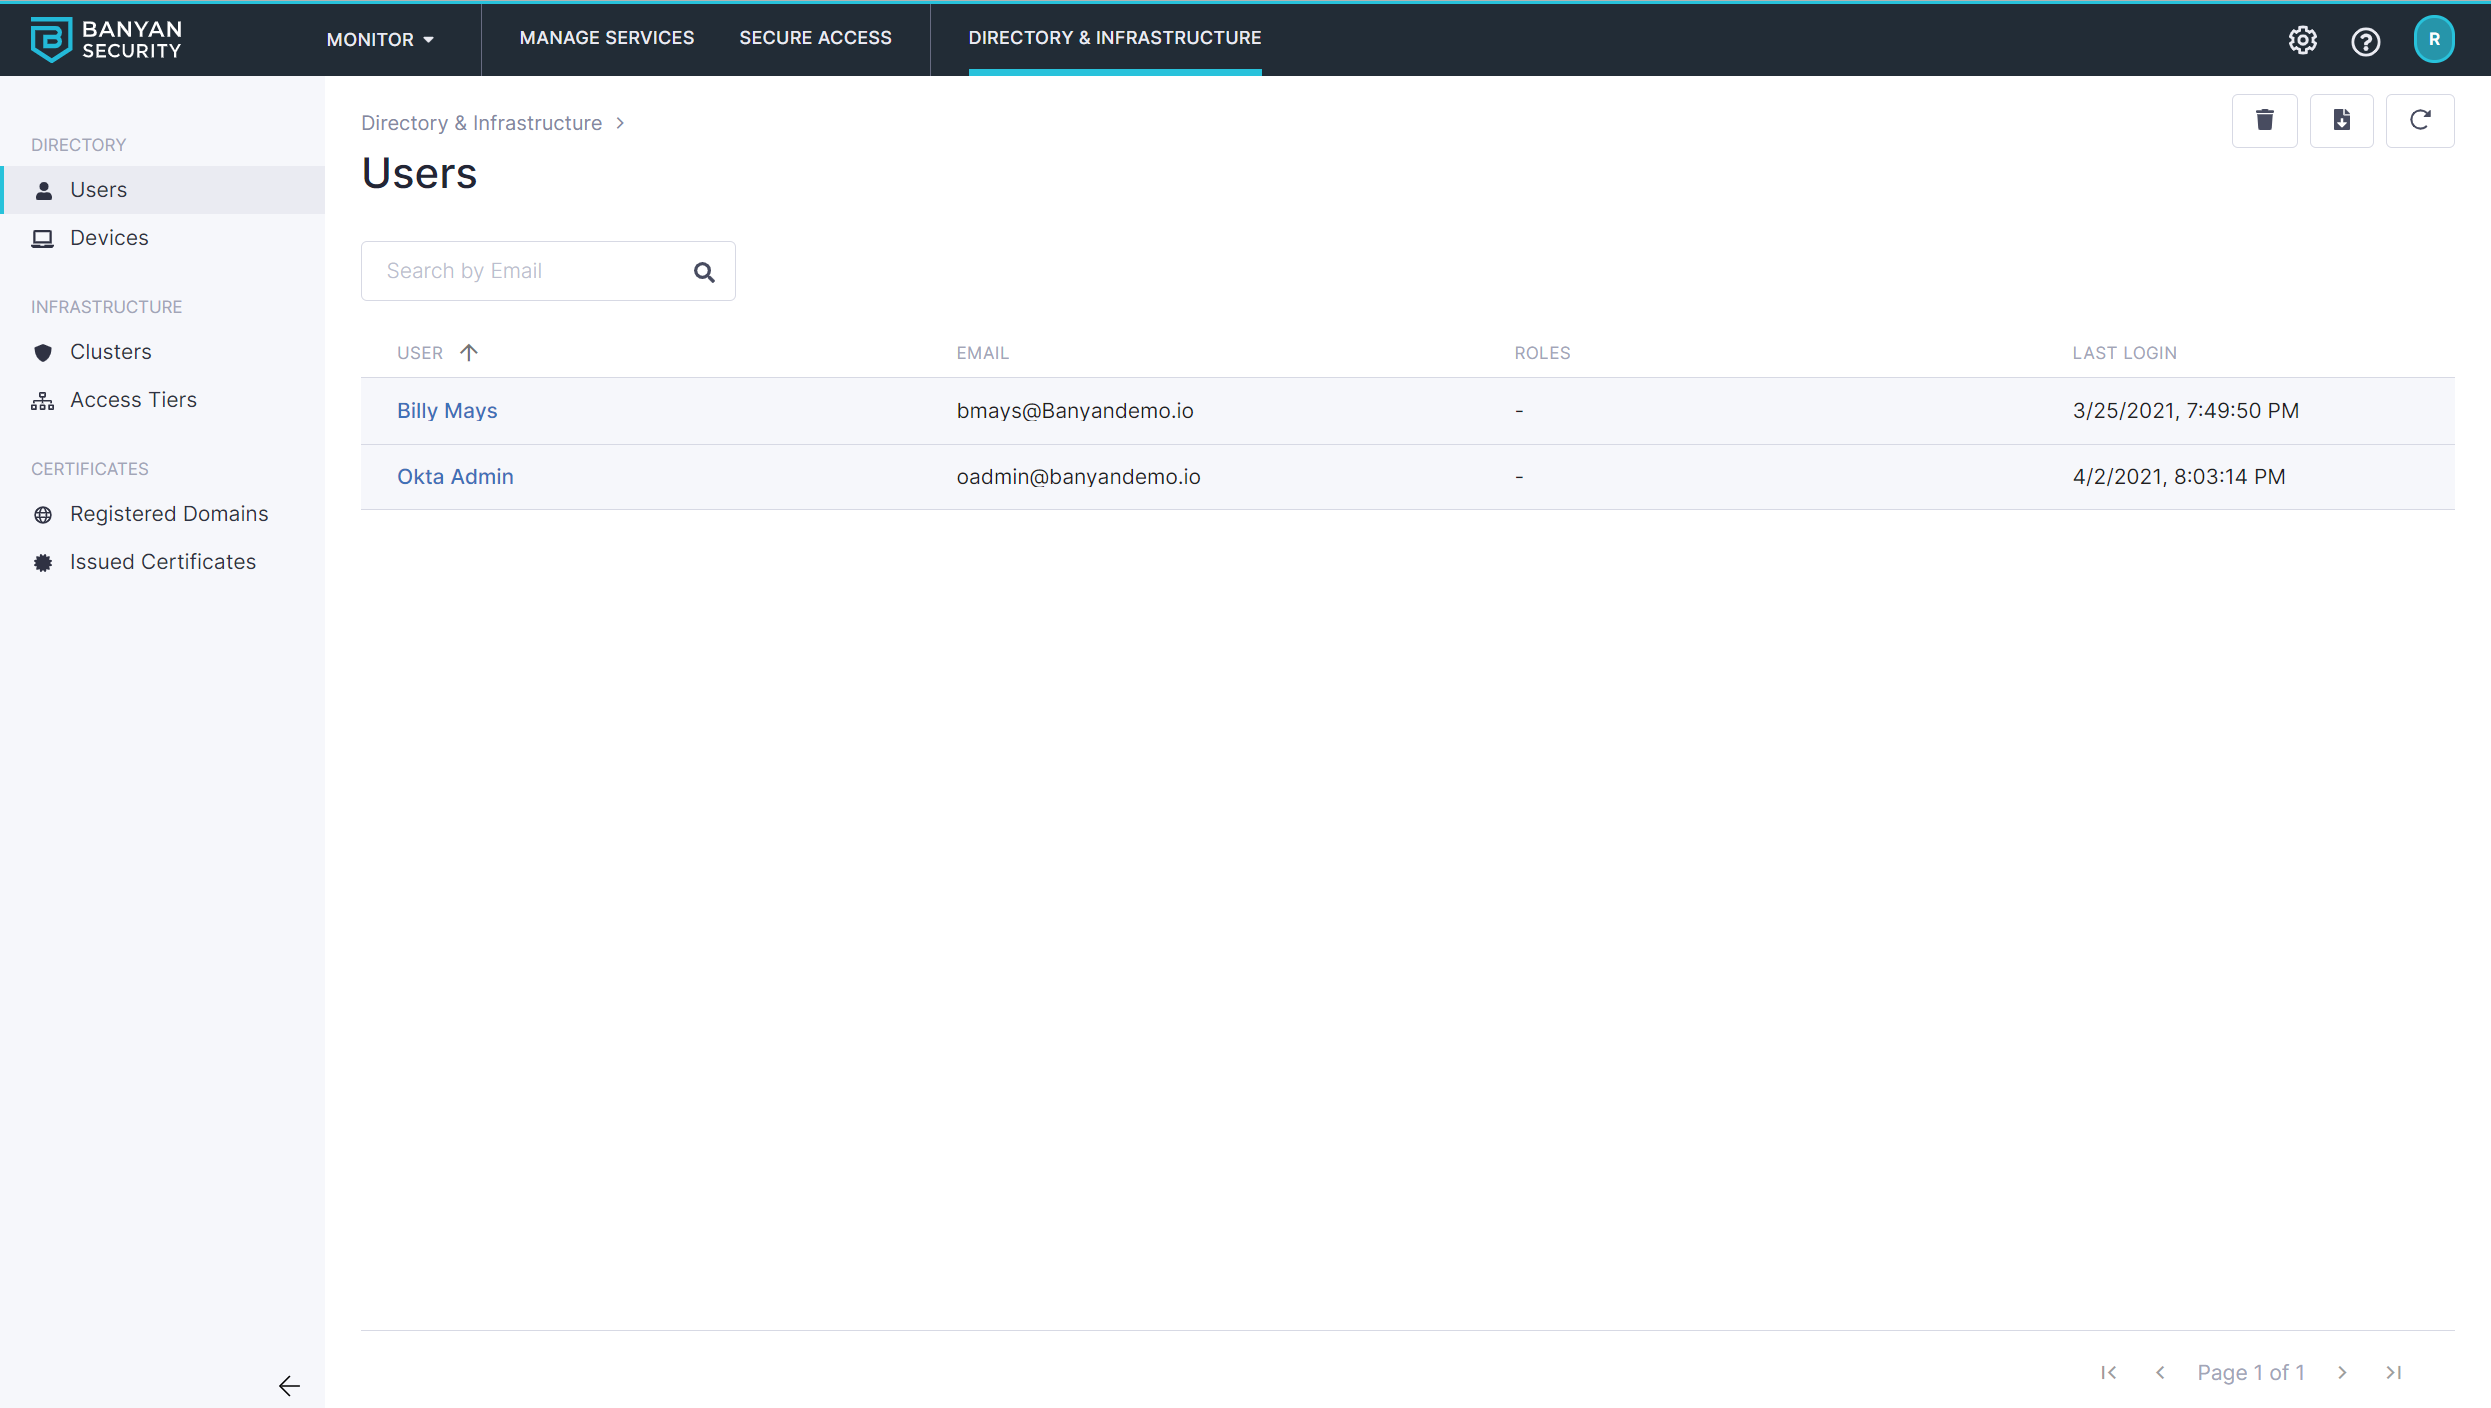
Task: Refresh the users list
Action: click(2419, 121)
